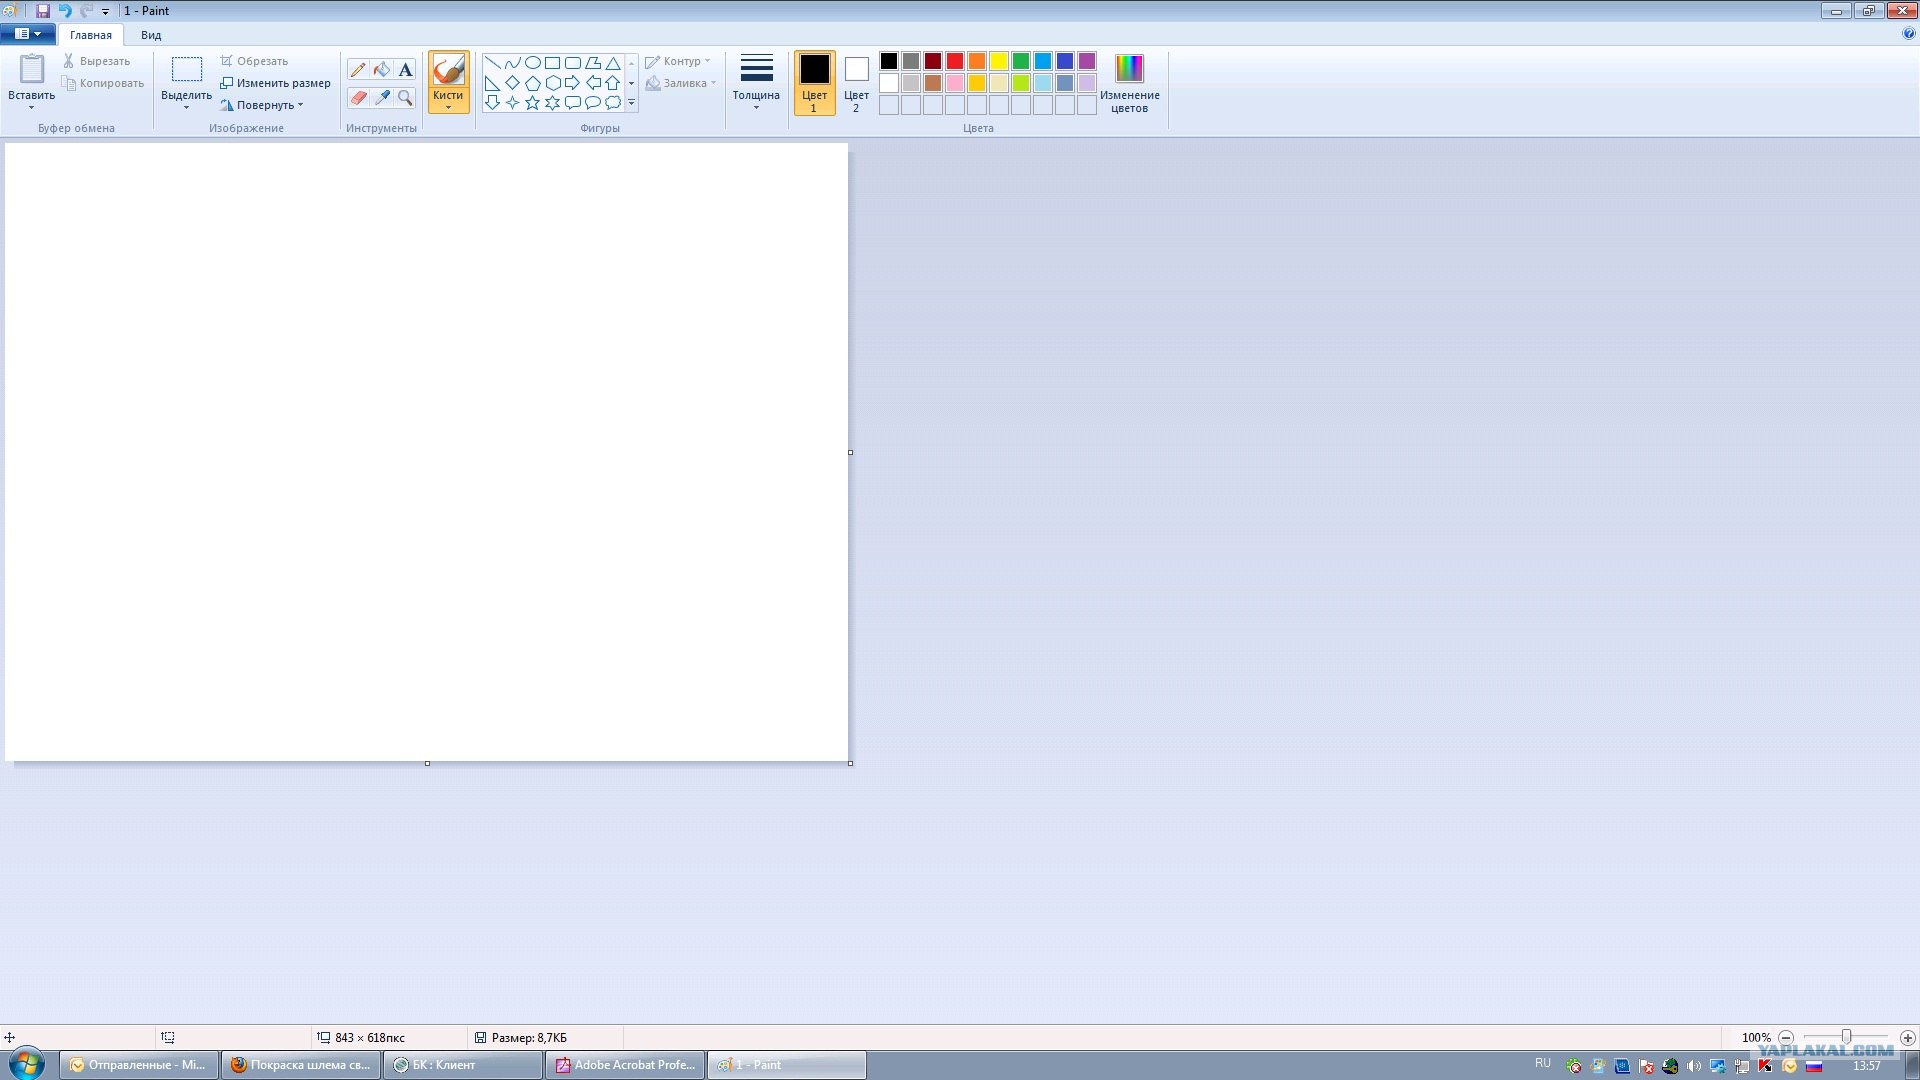Choose the Right triangle shape
Viewport: 1920px width, 1080px height.
pyautogui.click(x=492, y=83)
